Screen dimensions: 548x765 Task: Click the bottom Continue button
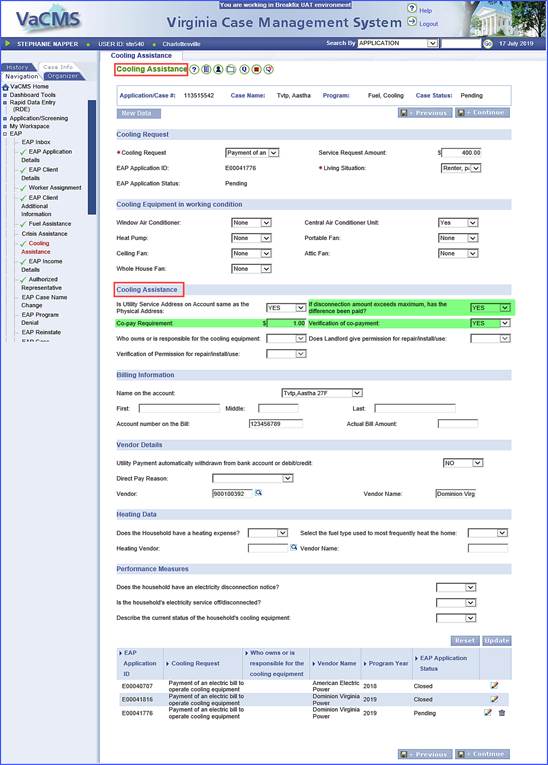click(x=483, y=754)
